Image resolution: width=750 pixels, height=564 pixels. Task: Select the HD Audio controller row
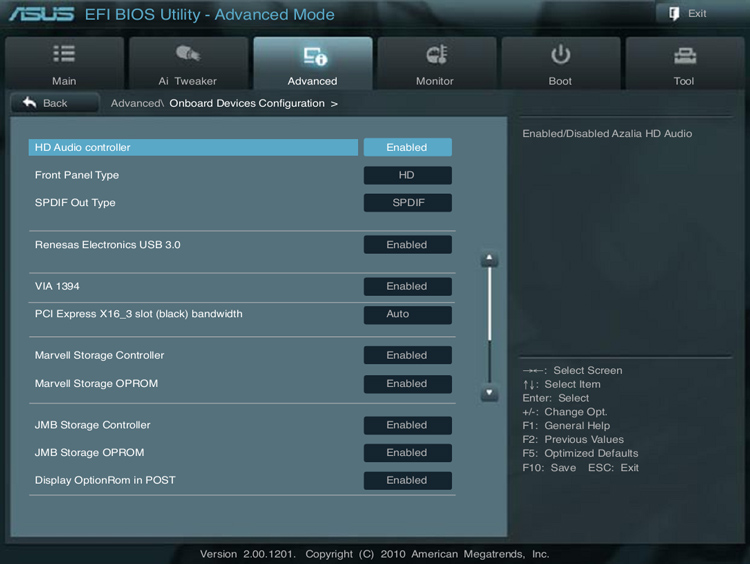(193, 147)
